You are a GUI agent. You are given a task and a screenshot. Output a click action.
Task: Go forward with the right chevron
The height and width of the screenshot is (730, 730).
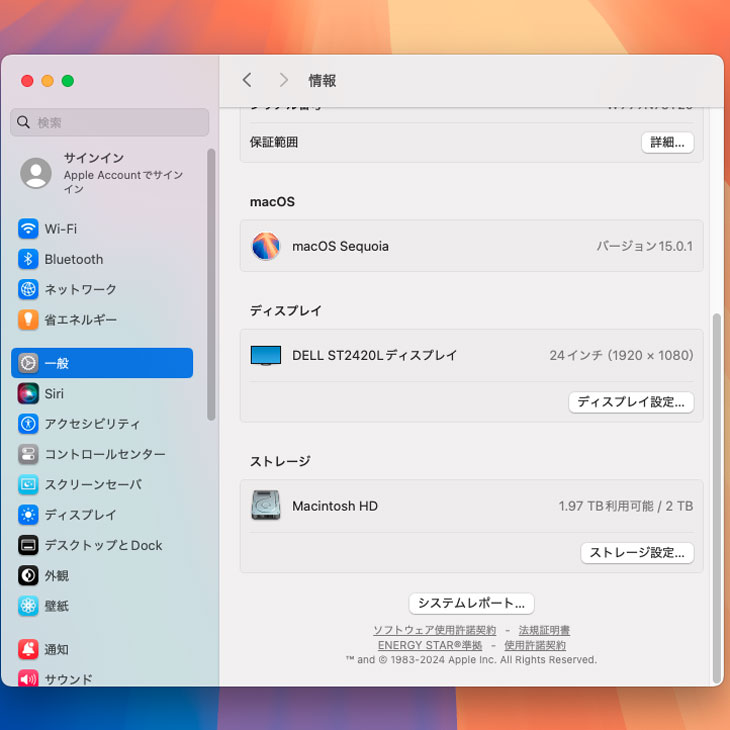284,80
